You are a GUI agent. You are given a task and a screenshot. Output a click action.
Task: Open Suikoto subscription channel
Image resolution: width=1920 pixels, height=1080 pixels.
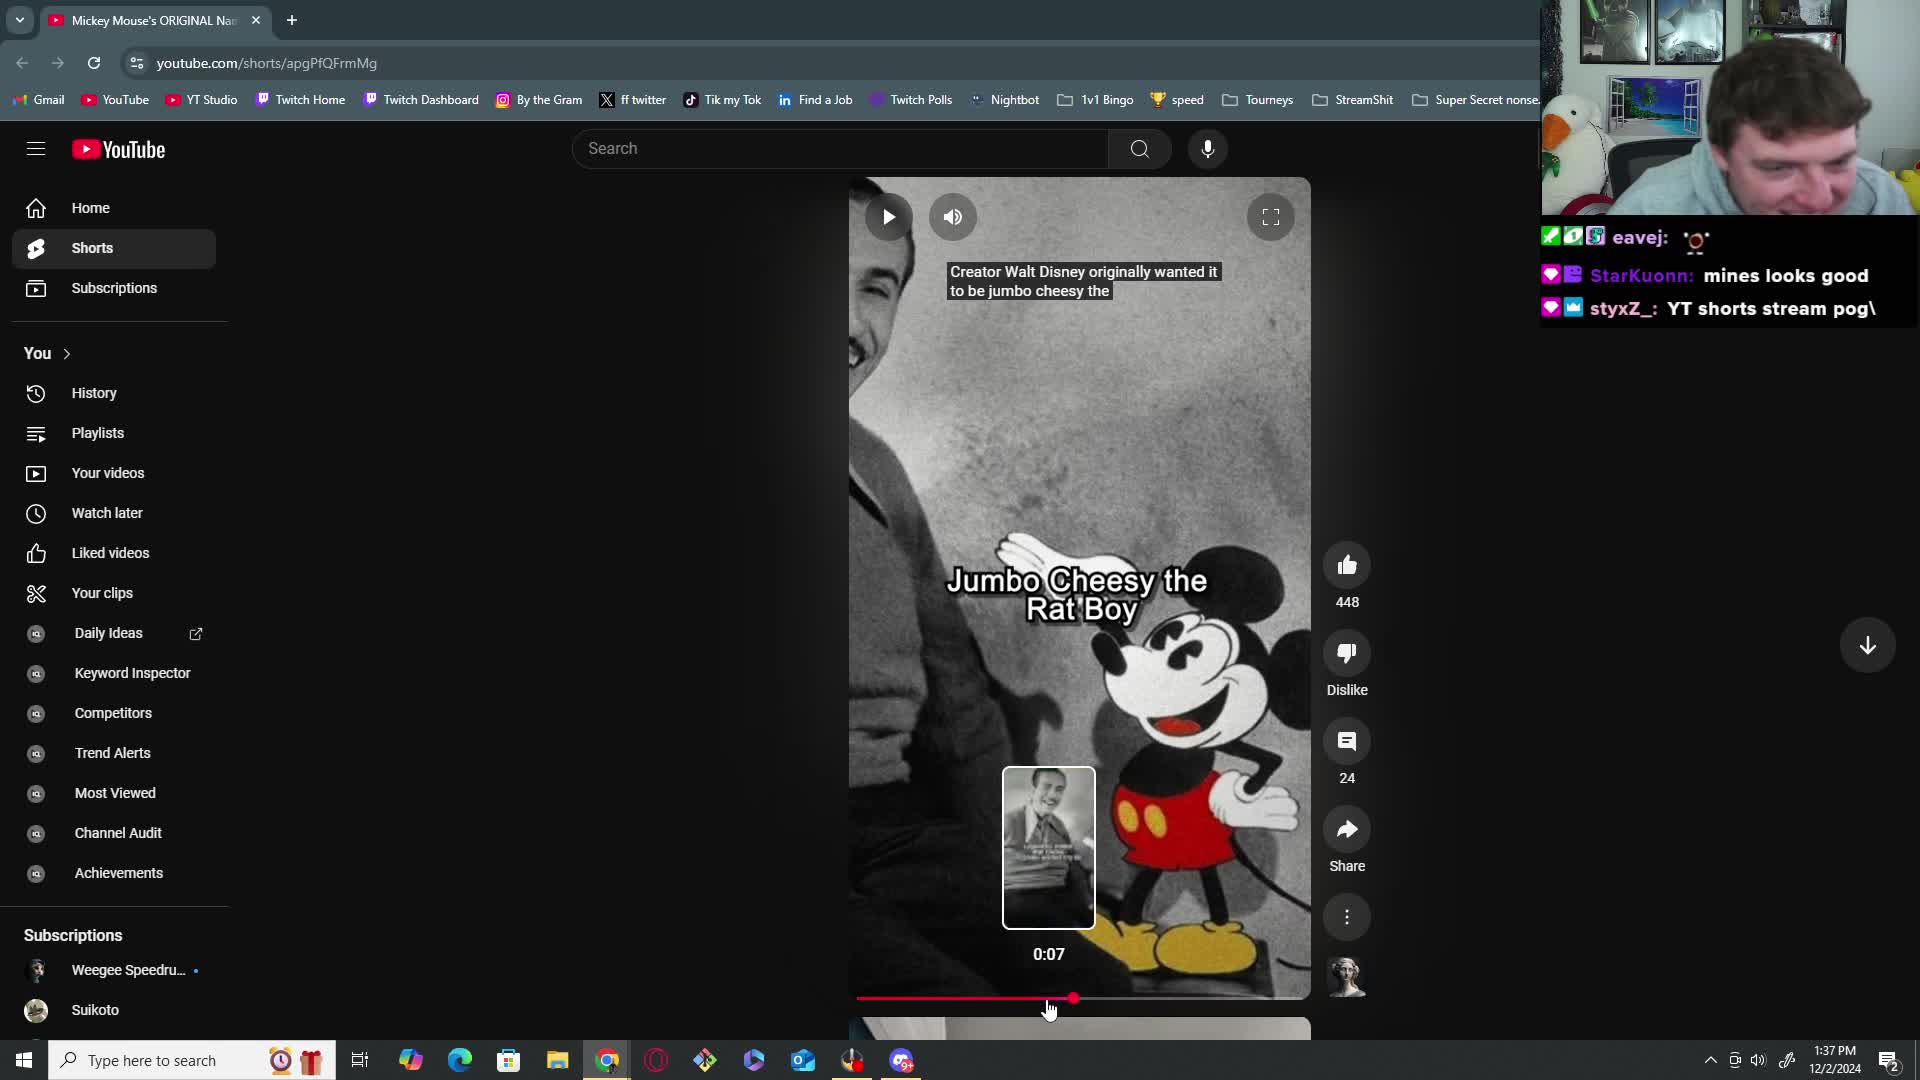pyautogui.click(x=114, y=1010)
